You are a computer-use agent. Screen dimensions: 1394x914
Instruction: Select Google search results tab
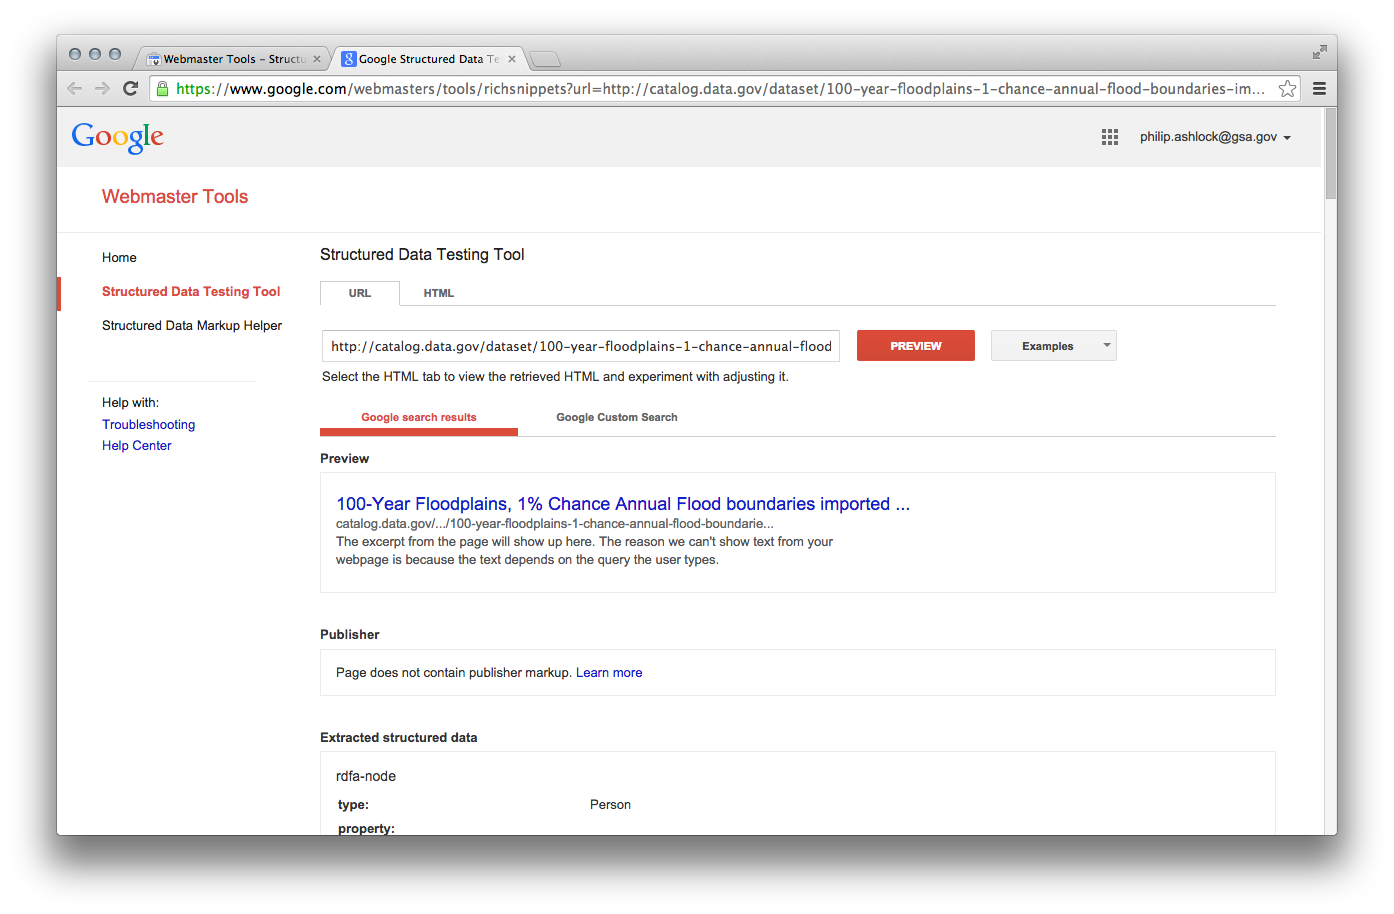[x=419, y=418]
